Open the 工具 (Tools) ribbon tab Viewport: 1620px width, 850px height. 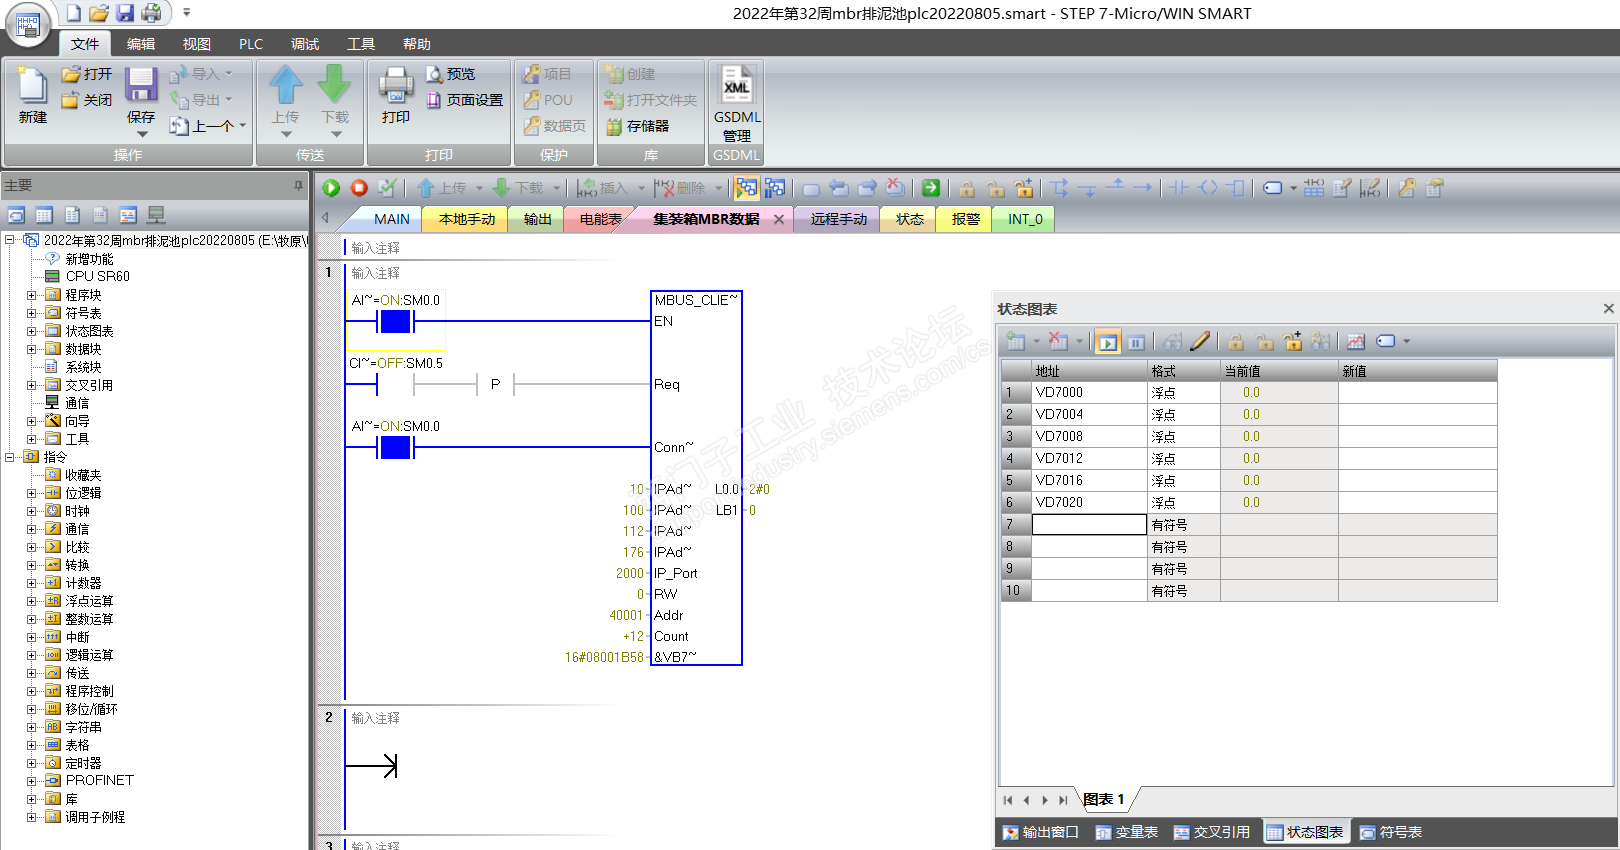tap(361, 44)
